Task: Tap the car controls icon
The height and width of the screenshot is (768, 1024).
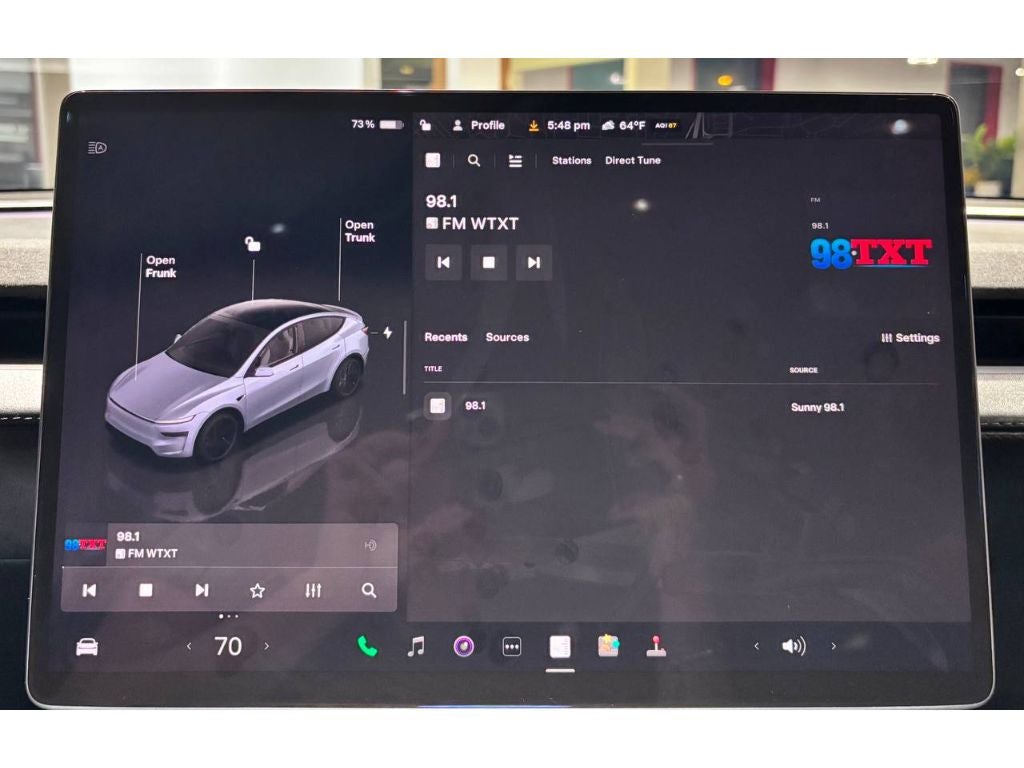Action: coord(88,647)
